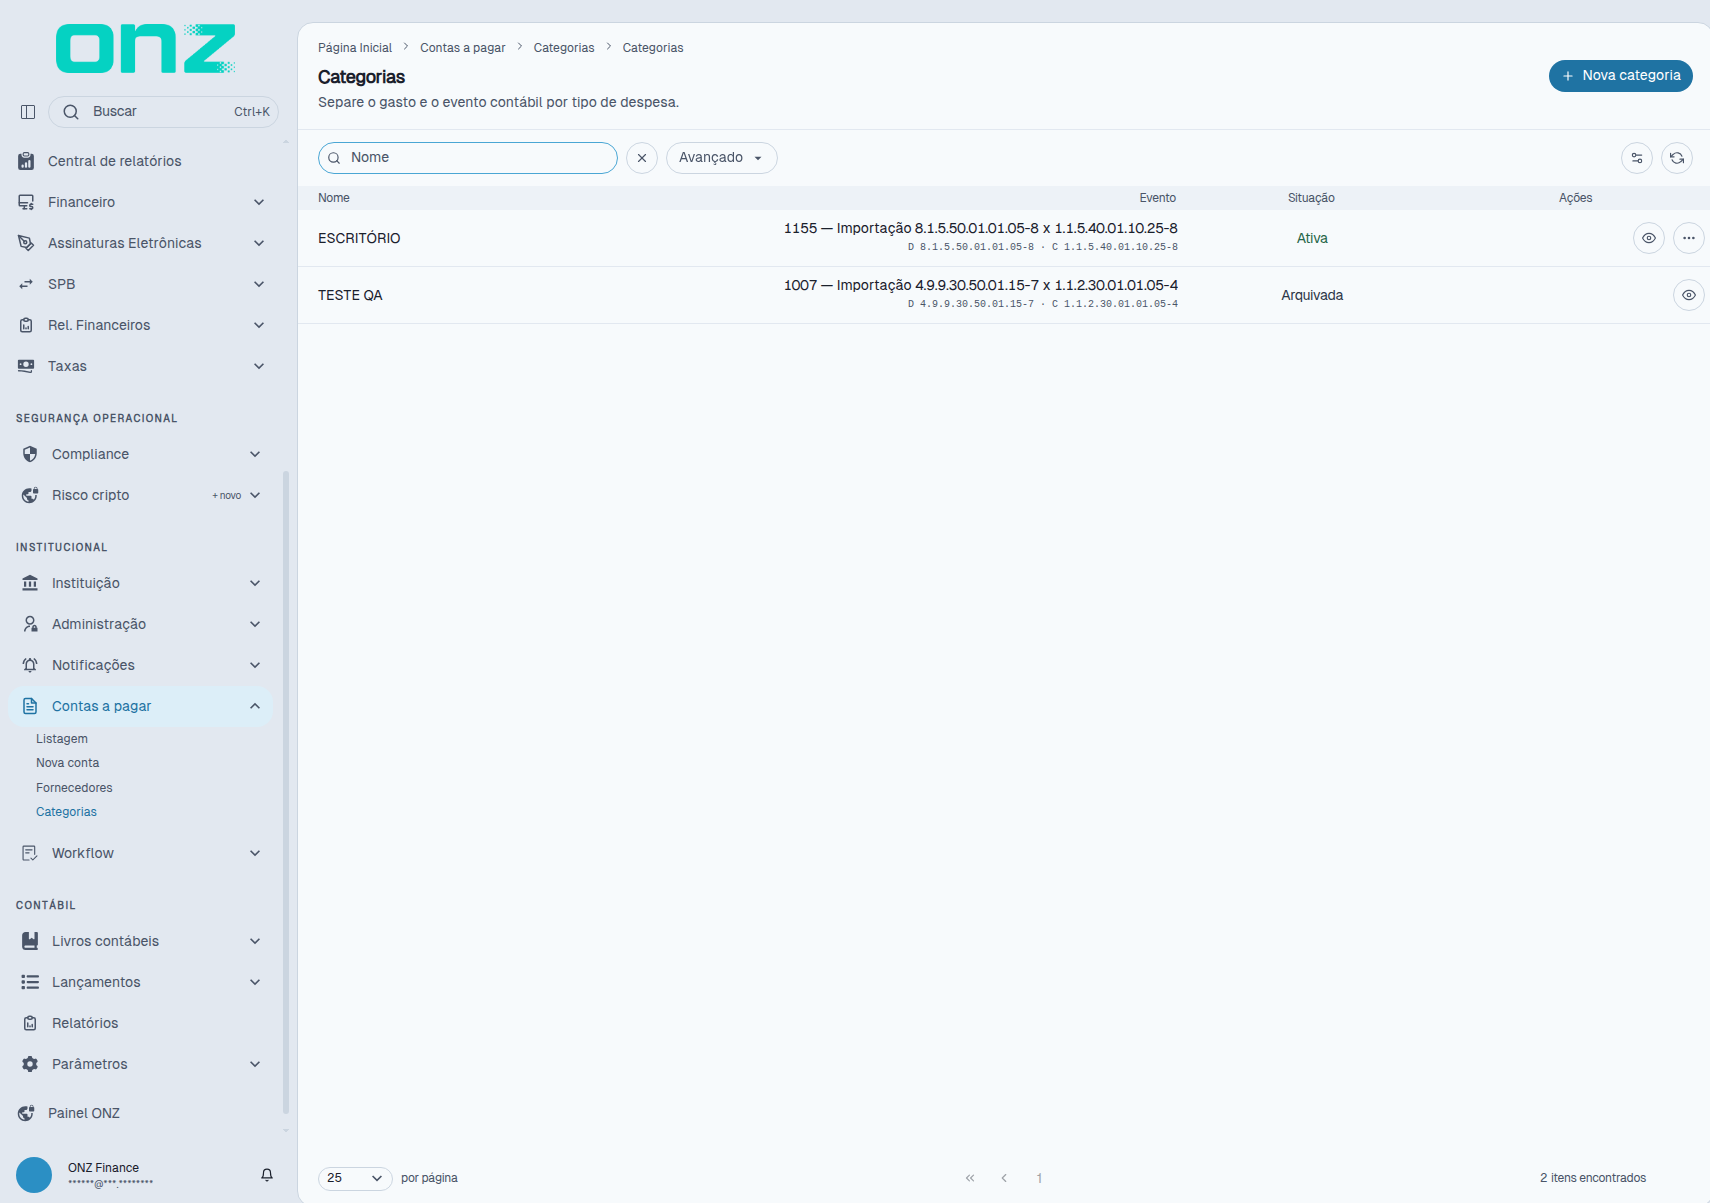Image resolution: width=1710 pixels, height=1203 pixels.
Task: Expand Livros contábeis menu
Action: click(x=141, y=941)
